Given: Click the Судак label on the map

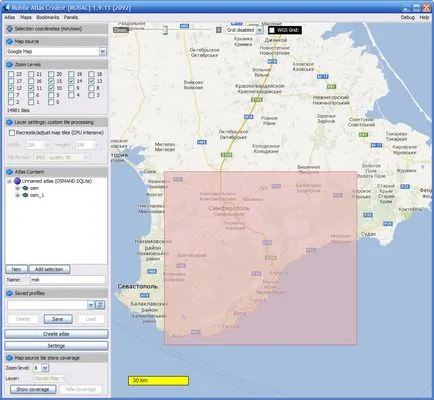Looking at the screenshot, I should 368,234.
